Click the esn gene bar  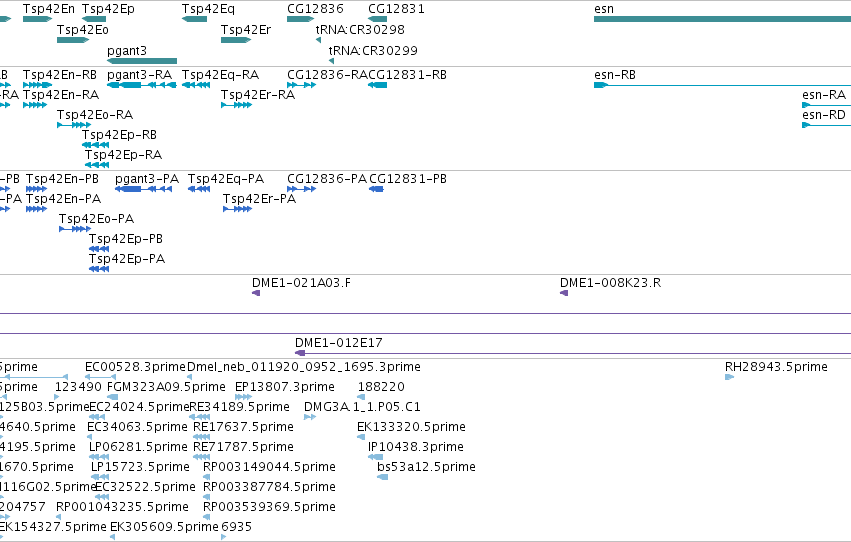(722, 19)
